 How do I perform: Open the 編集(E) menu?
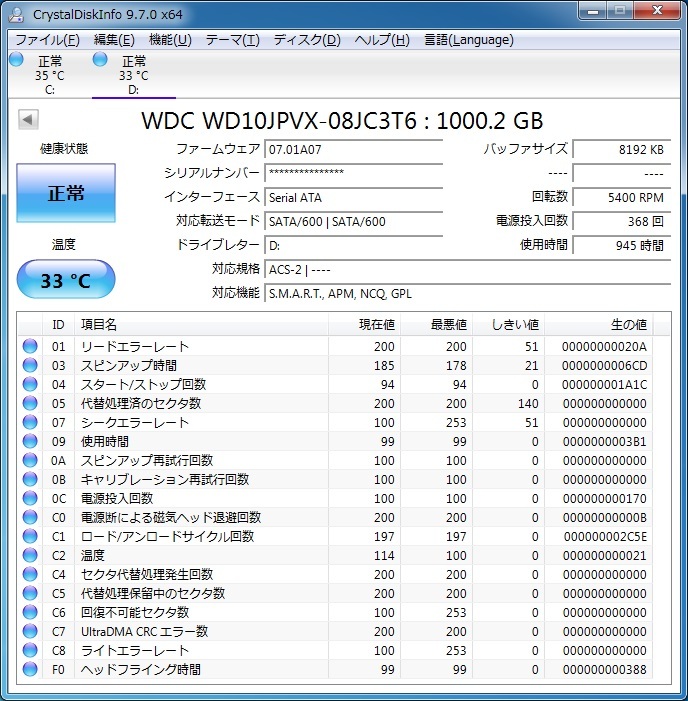(114, 40)
